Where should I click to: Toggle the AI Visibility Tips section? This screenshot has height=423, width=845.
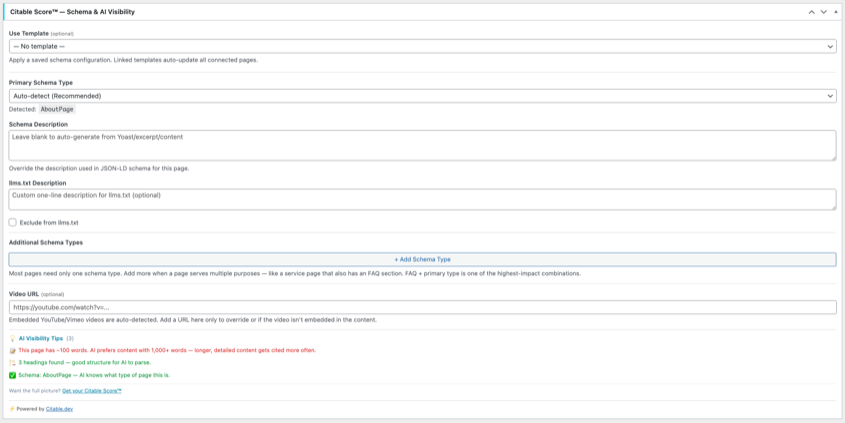click(41, 338)
